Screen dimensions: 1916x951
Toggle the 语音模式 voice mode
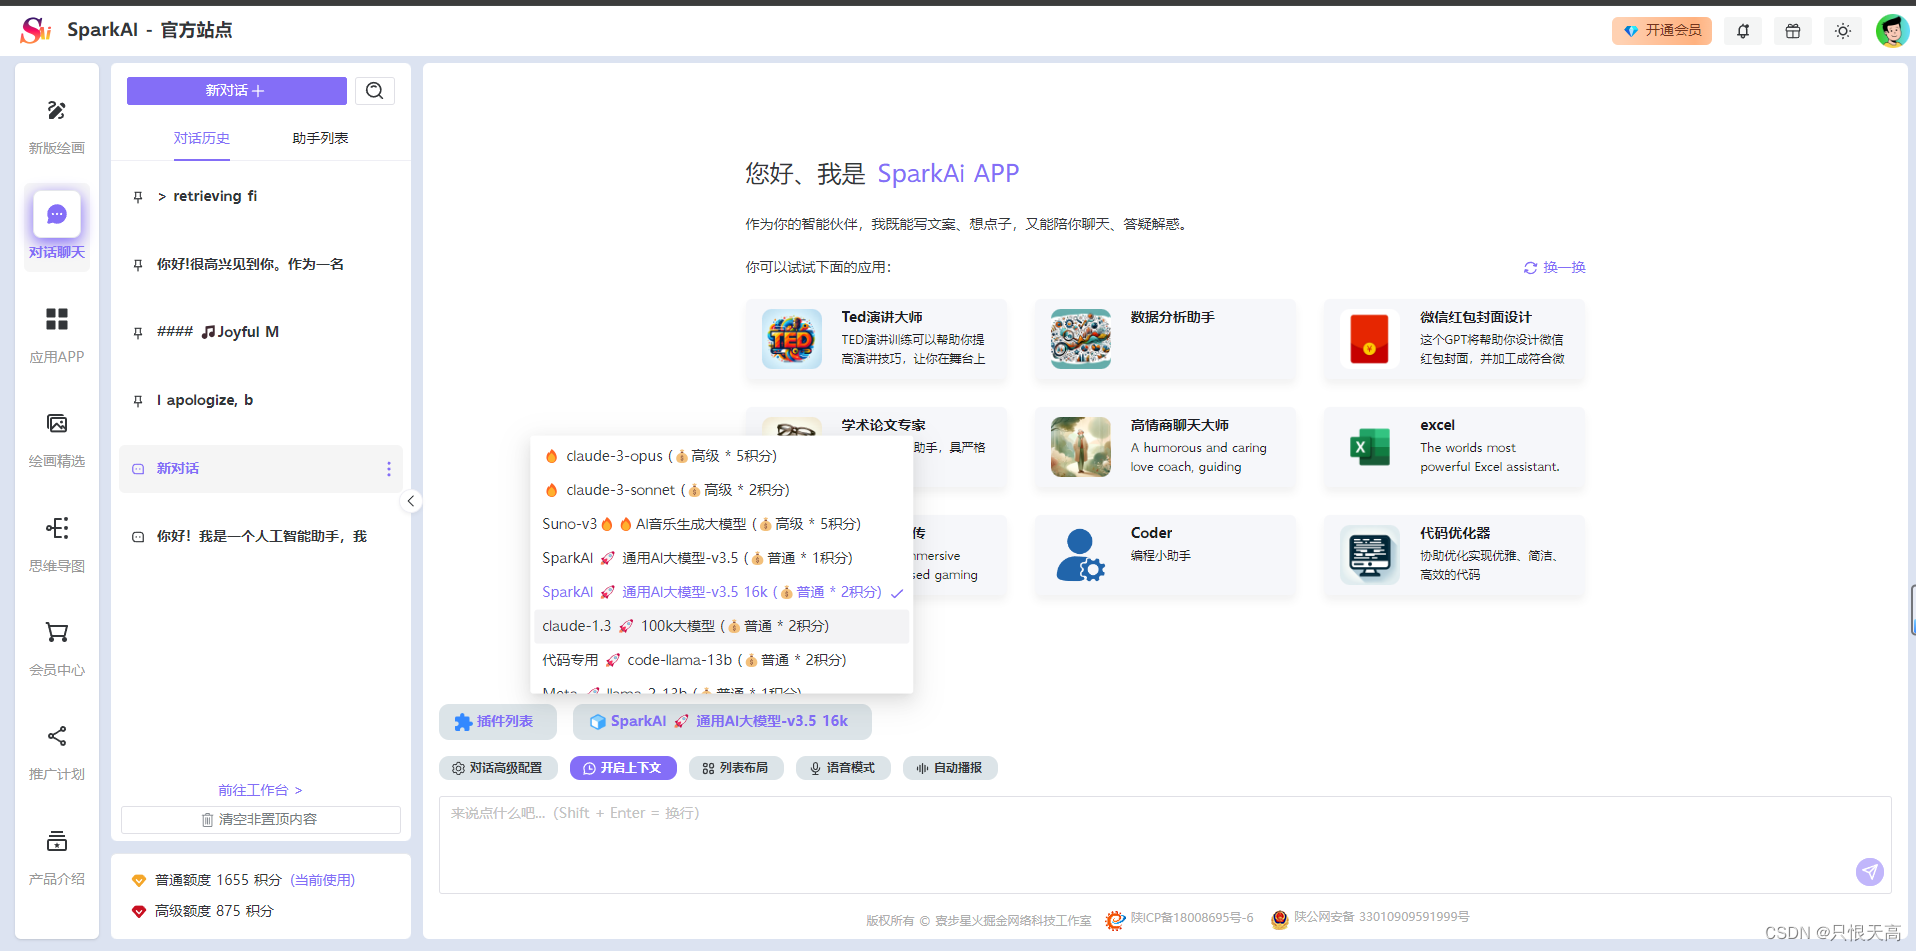point(843,768)
